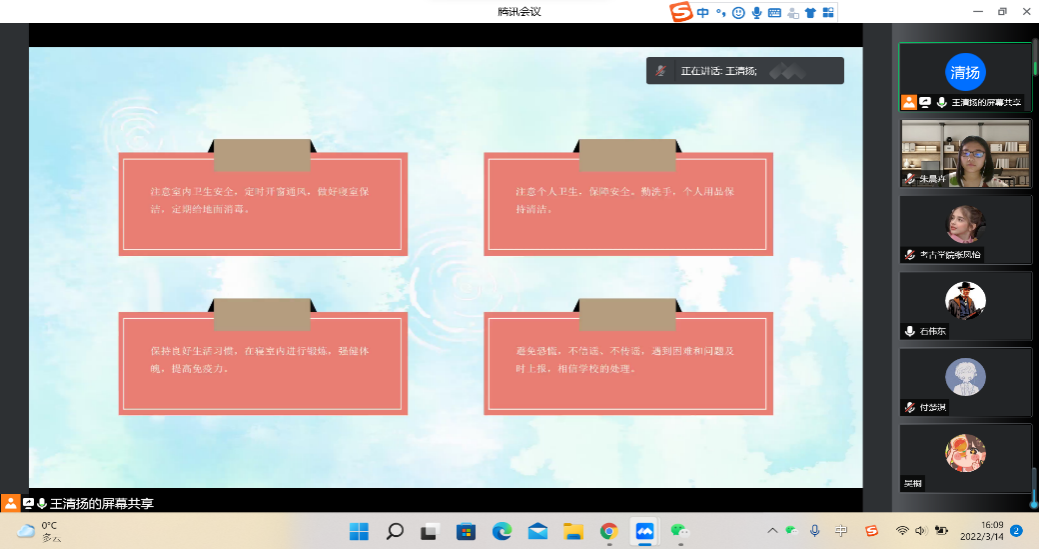The image size is (1039, 549).
Task: Toggle Sogou voice input microphone
Action: [757, 13]
